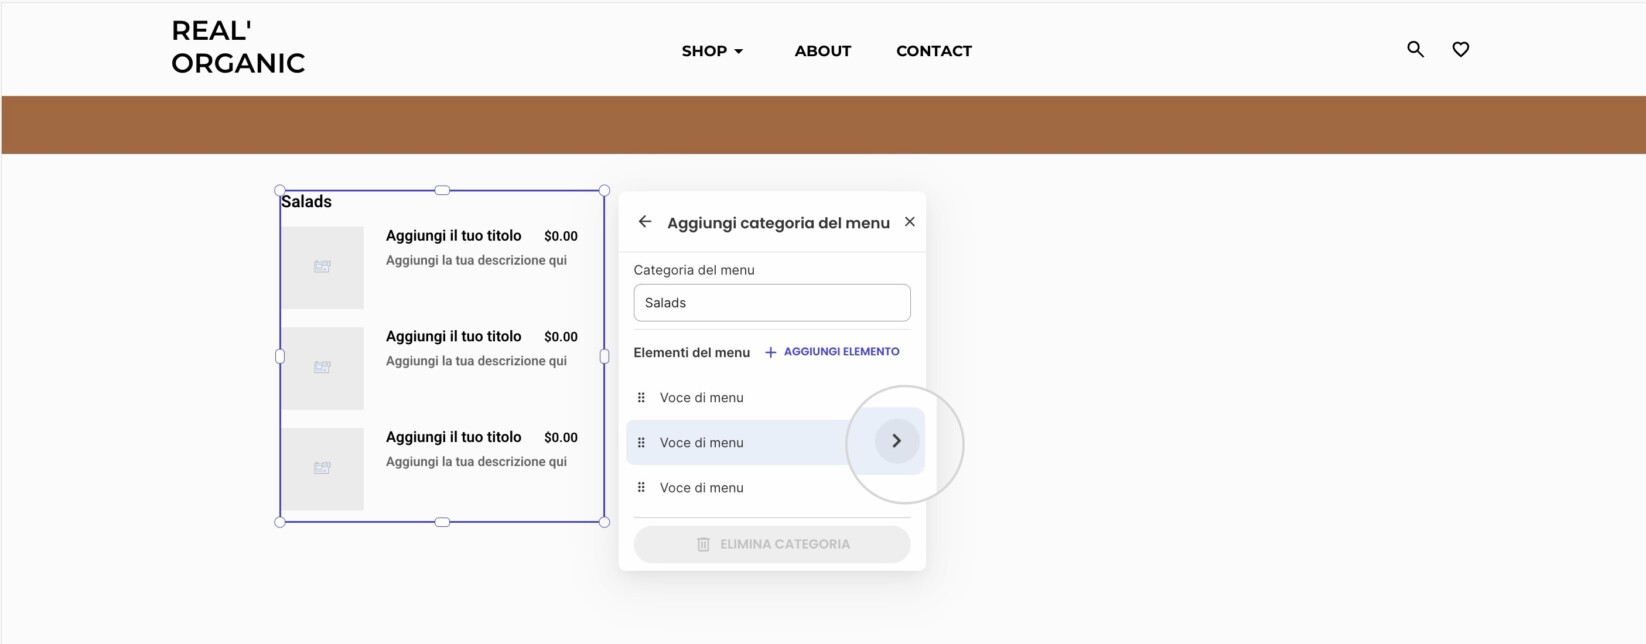This screenshot has height=644, width=1646.
Task: Click the third Aggiungi il tuo titolo
Action: click(x=454, y=437)
